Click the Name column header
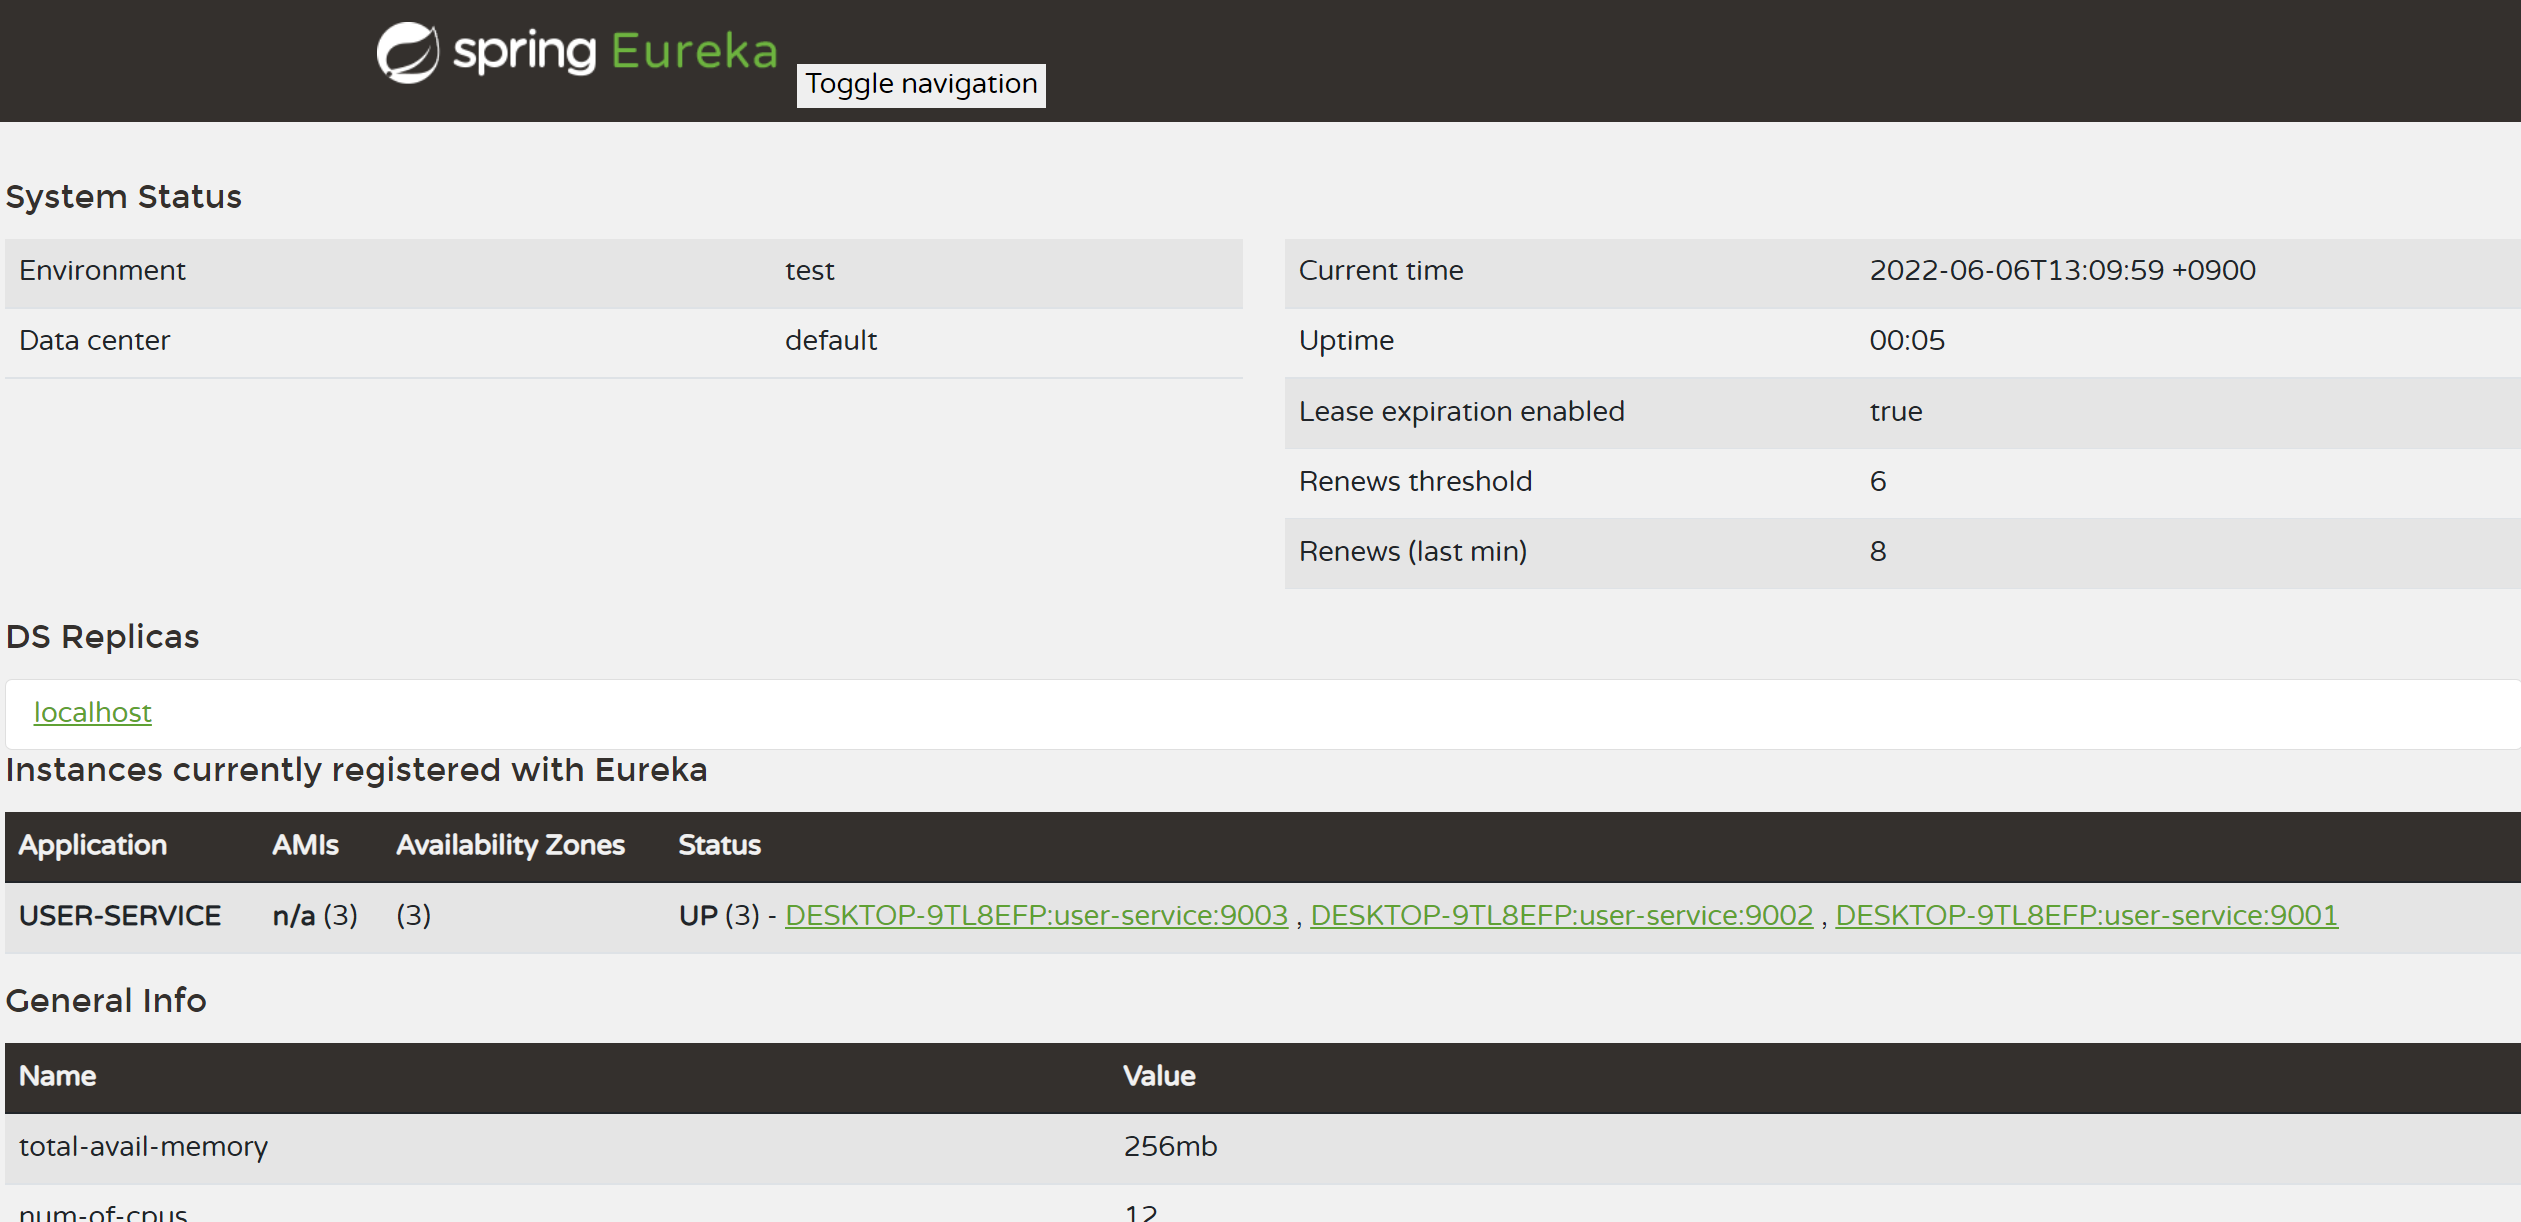 point(58,1077)
